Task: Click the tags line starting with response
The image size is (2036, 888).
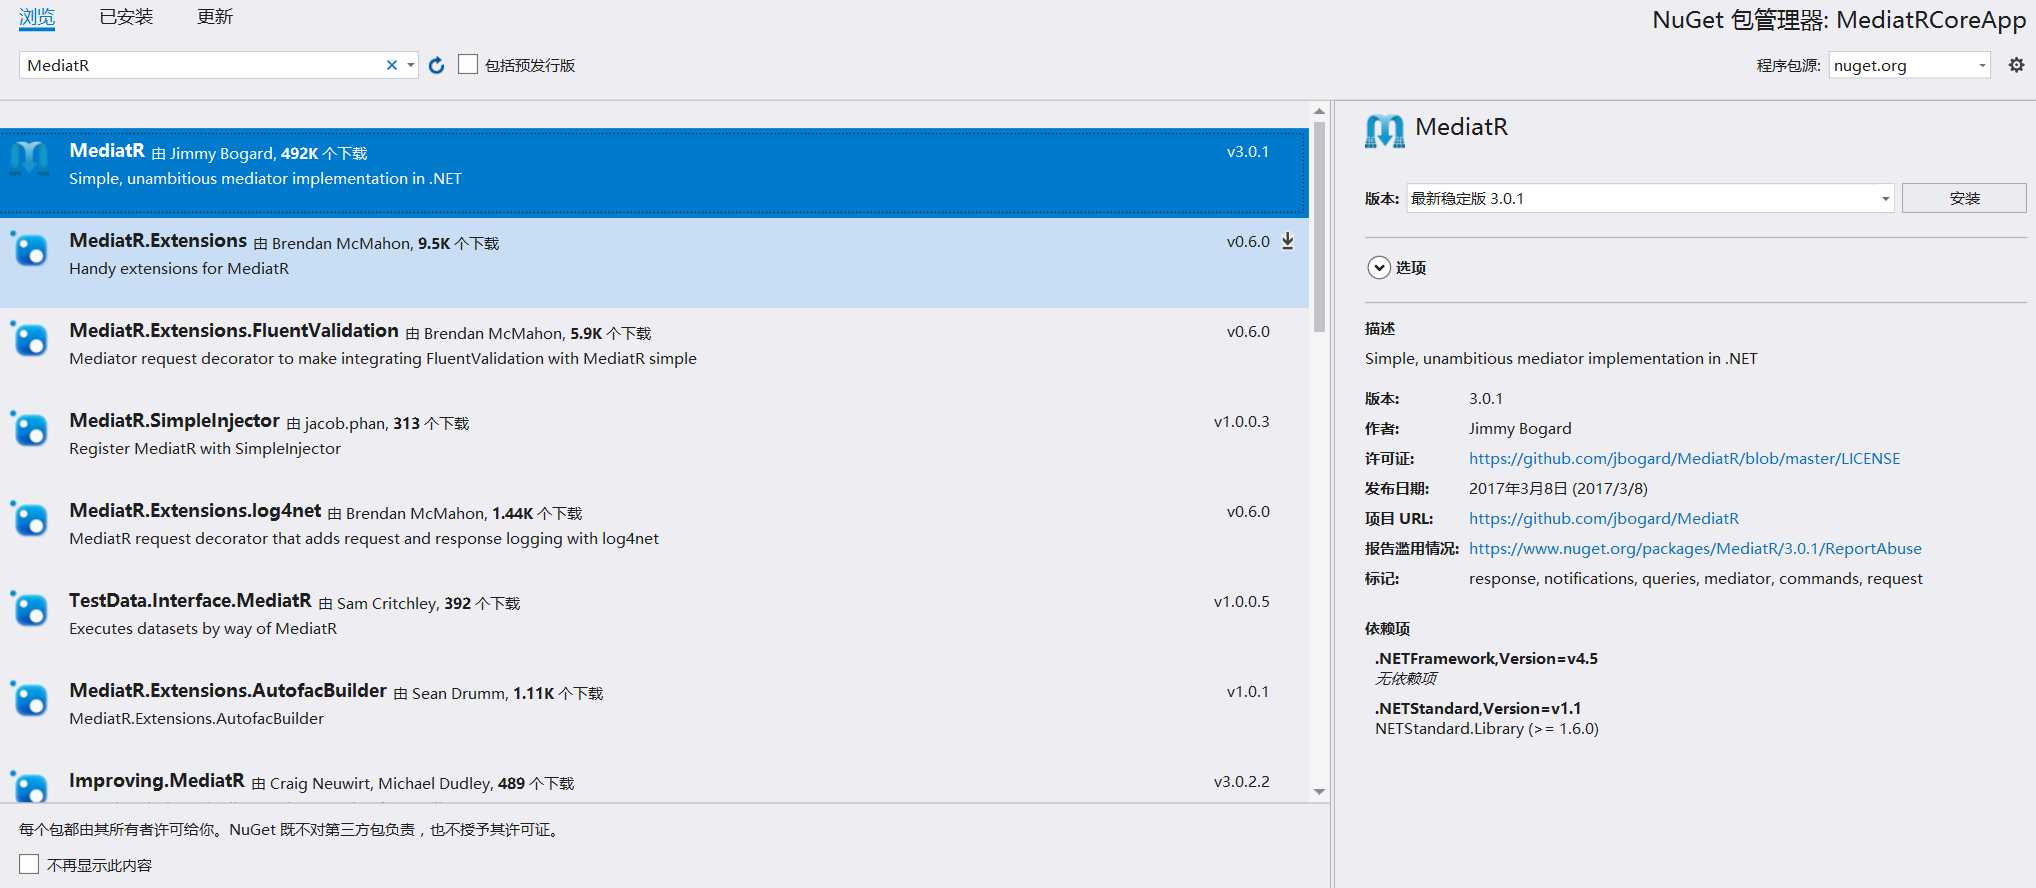Action: (x=1696, y=579)
